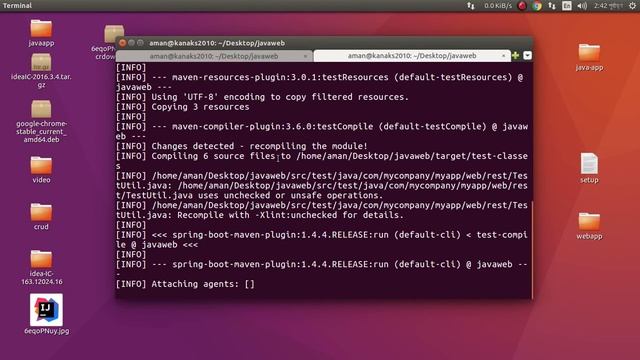
Task: Open the En keyboard layout indicator
Action: tap(567, 6)
